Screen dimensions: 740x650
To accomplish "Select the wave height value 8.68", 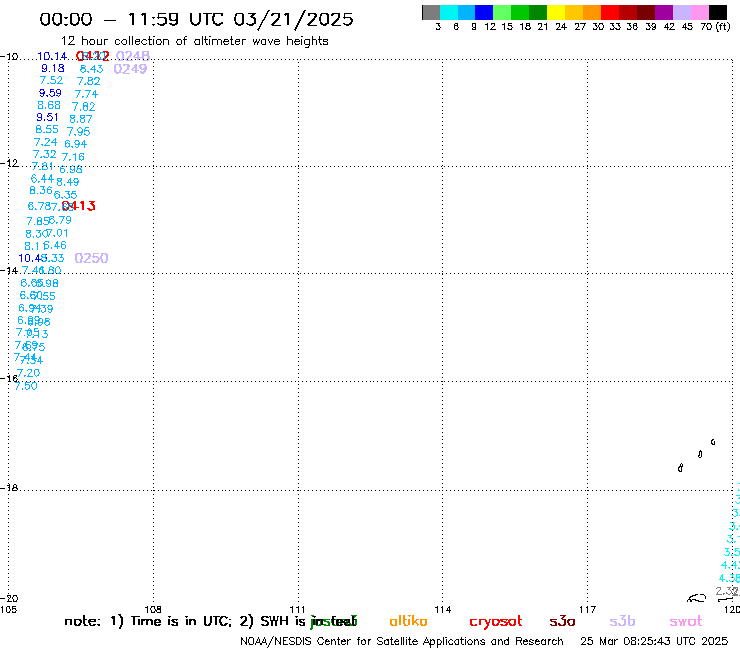I will click(49, 105).
